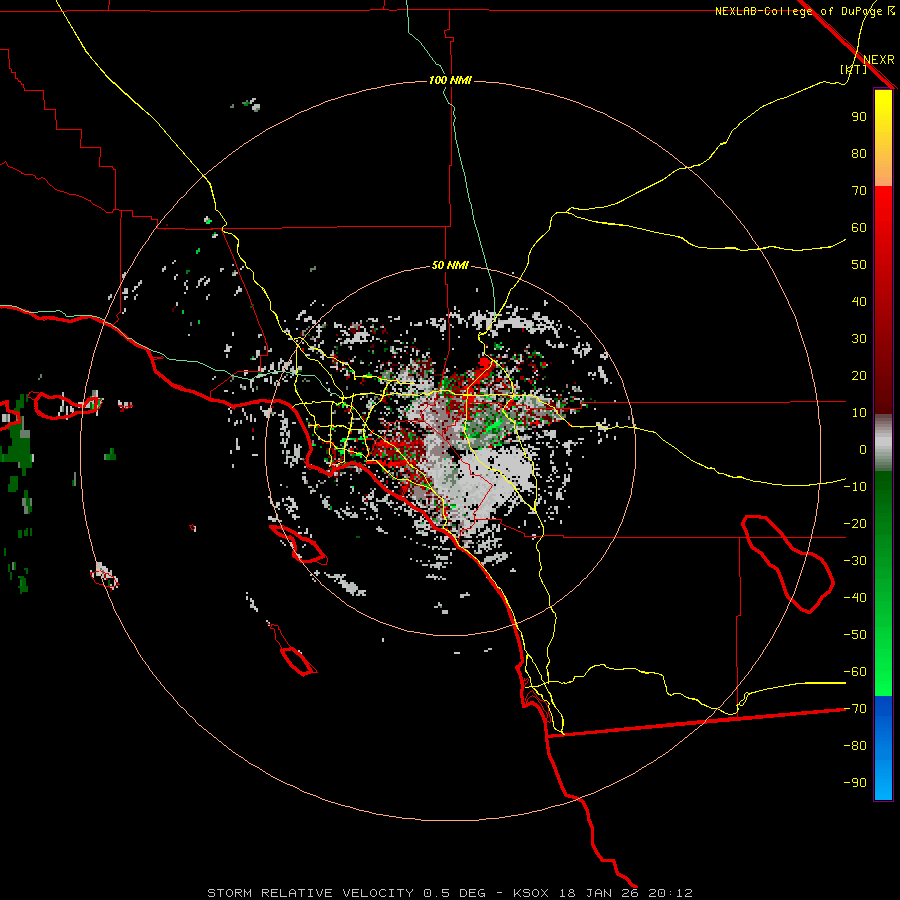Image resolution: width=900 pixels, height=900 pixels.
Task: Click the 70 value on velocity scale
Action: pyautogui.click(x=859, y=191)
